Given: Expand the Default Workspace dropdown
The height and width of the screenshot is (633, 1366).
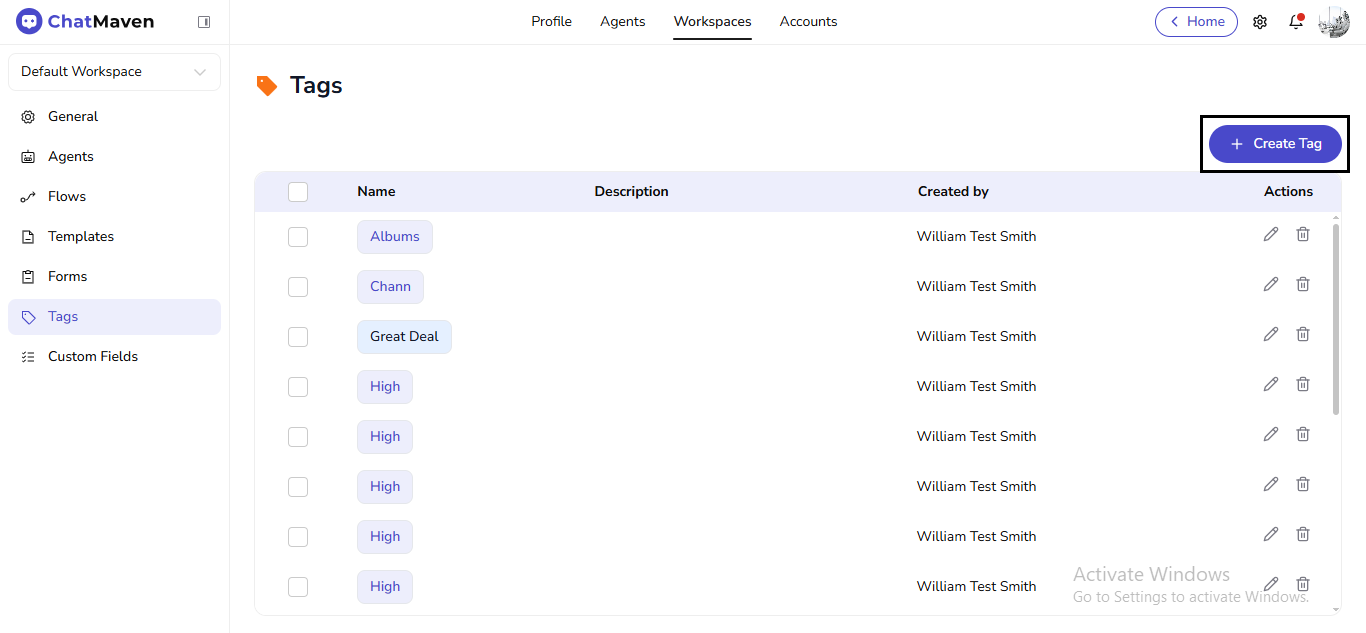Looking at the screenshot, I should pyautogui.click(x=114, y=72).
